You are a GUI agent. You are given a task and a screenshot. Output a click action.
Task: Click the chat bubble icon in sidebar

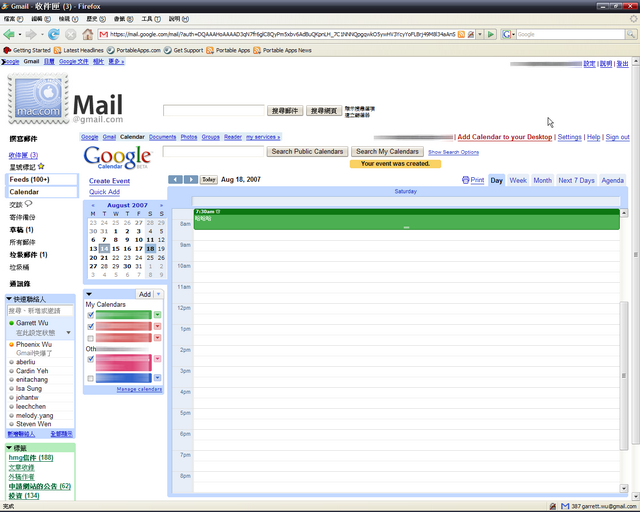coord(28,204)
